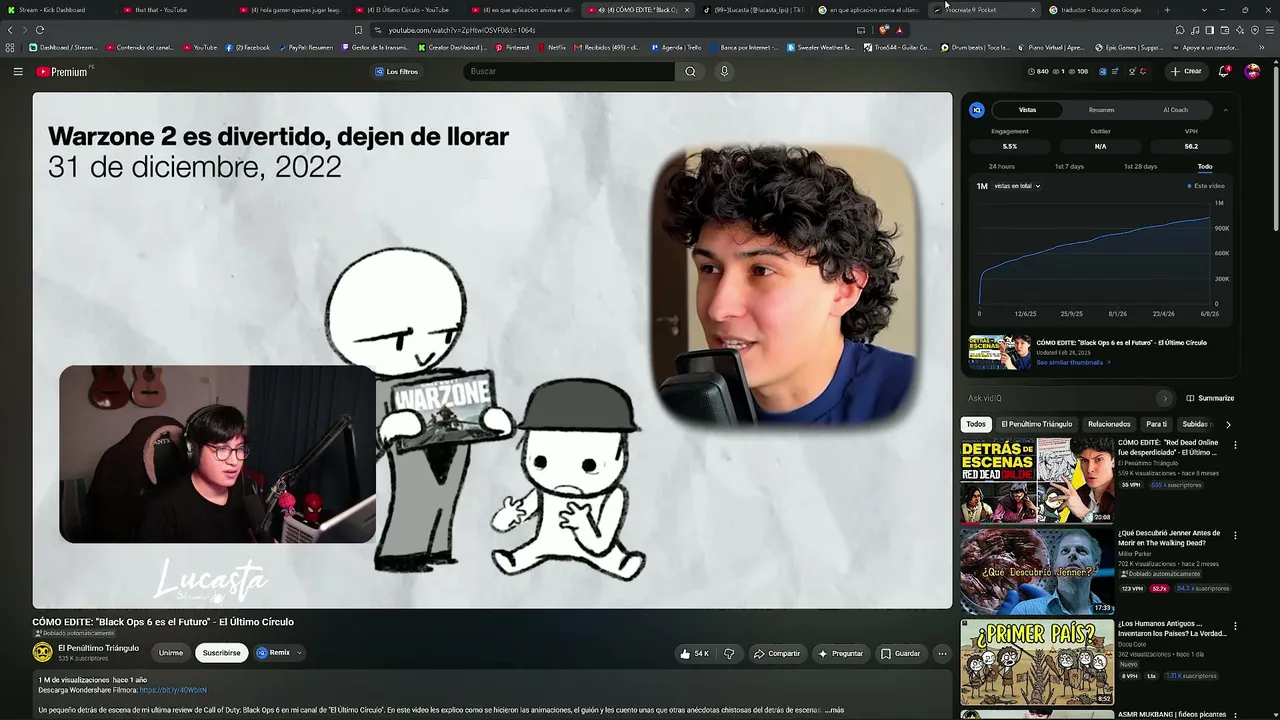This screenshot has width=1280, height=720.
Task: Open Netflix bookmark in bookmarks bar
Action: (551, 47)
